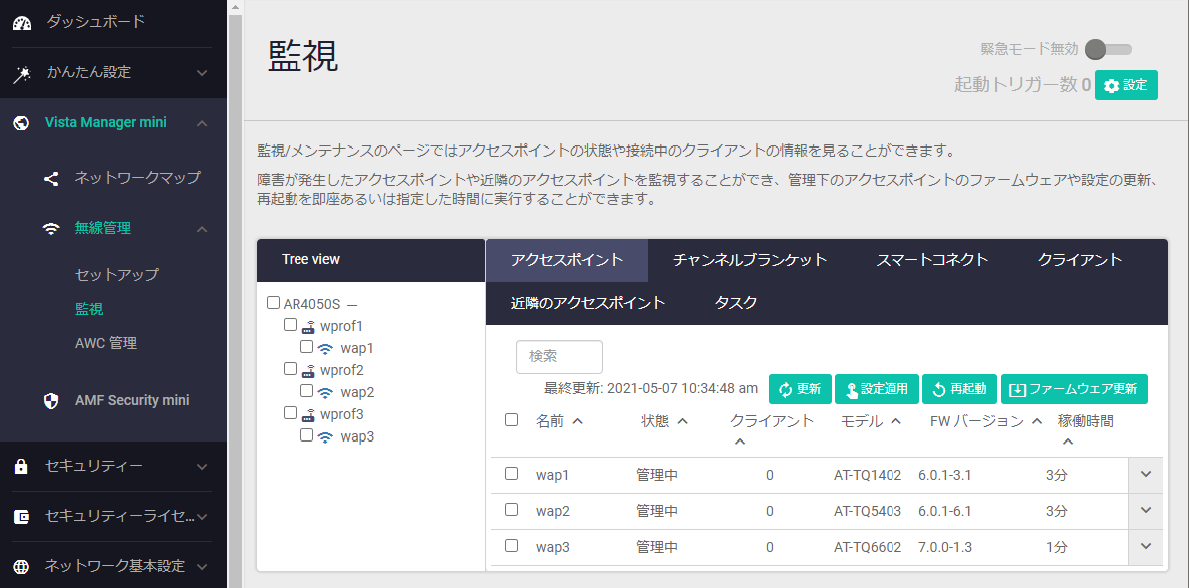Click the 再起動 reboot button

(959, 389)
